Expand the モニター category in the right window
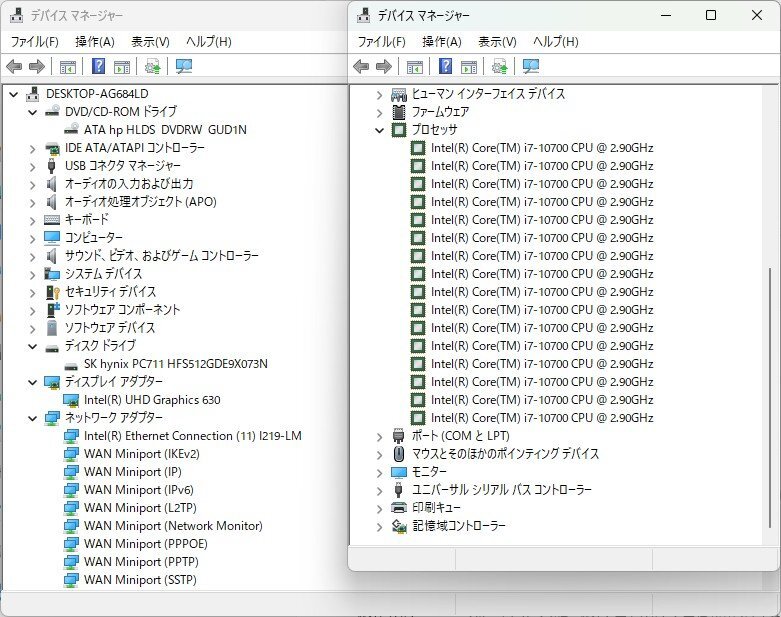The image size is (781, 617). (380, 472)
